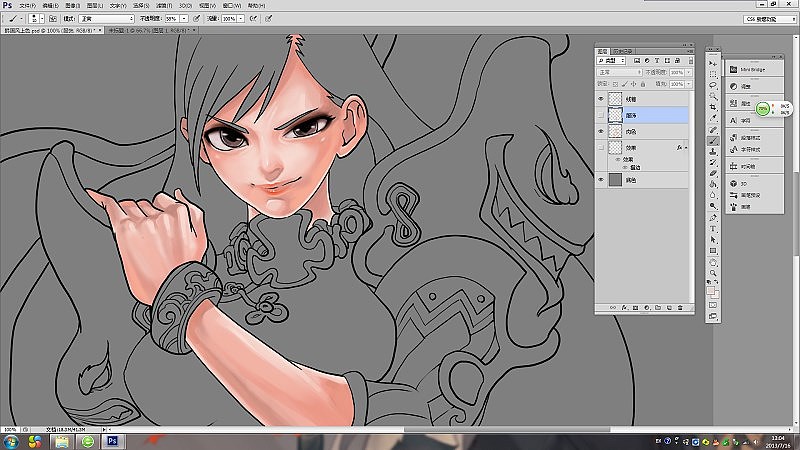Select the Type (T) tool
The image size is (800, 450).
pyautogui.click(x=713, y=228)
